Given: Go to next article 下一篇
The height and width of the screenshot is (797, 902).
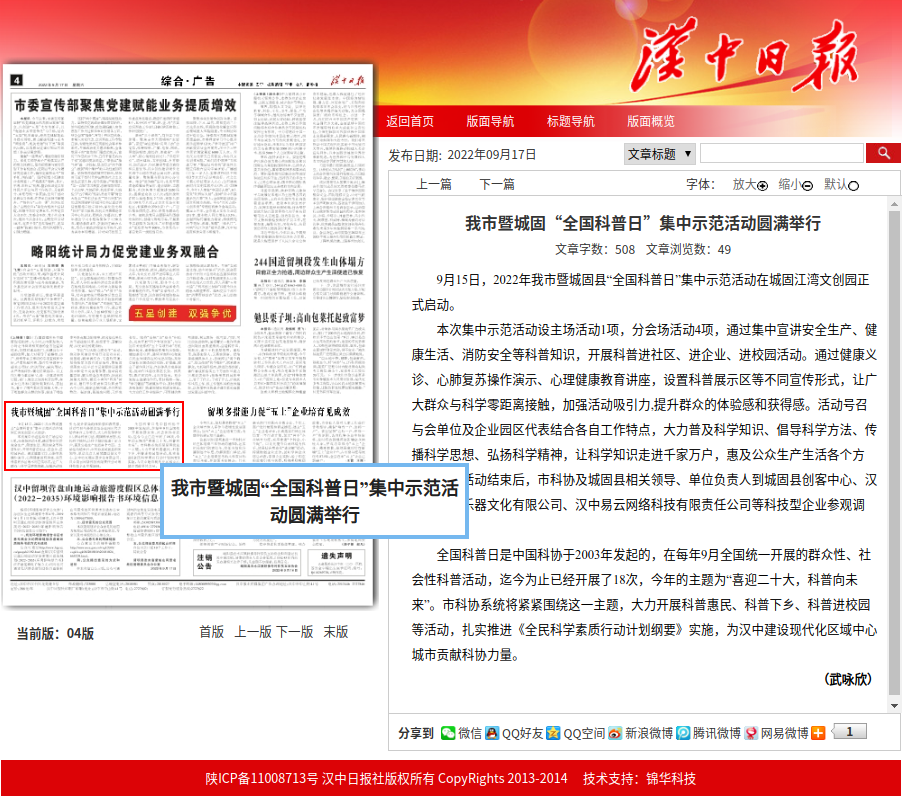Looking at the screenshot, I should (x=497, y=184).
